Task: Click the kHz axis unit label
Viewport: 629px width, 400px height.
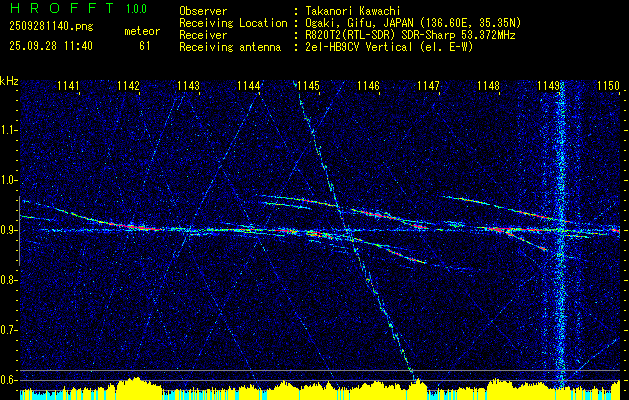Action: (9, 81)
